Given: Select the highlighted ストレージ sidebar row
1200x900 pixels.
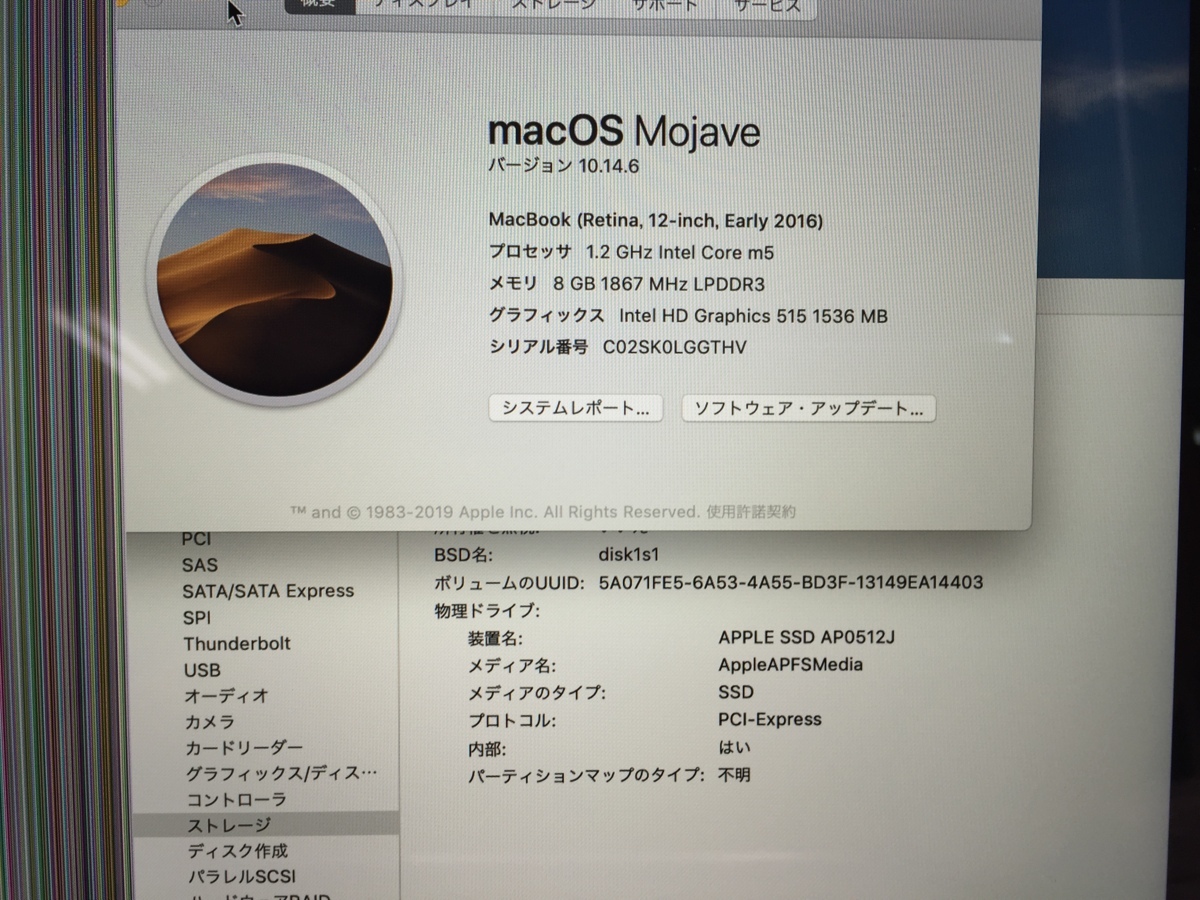Looking at the screenshot, I should (266, 825).
